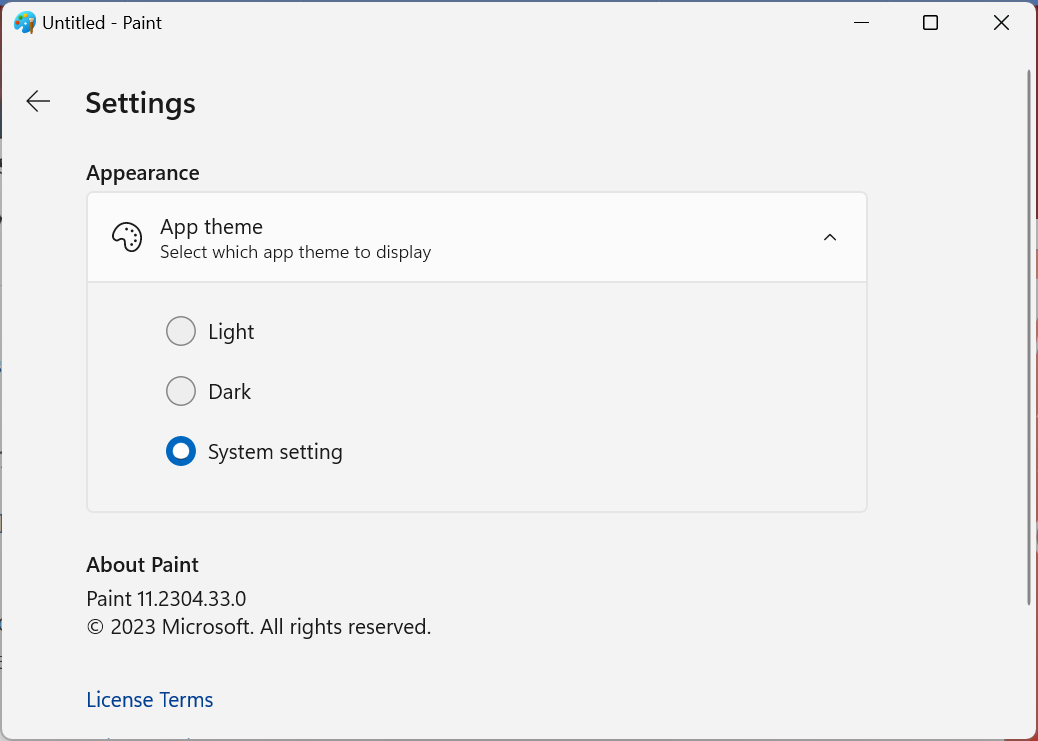Choose the Dark theme radio button
This screenshot has width=1038, height=741.
(181, 391)
